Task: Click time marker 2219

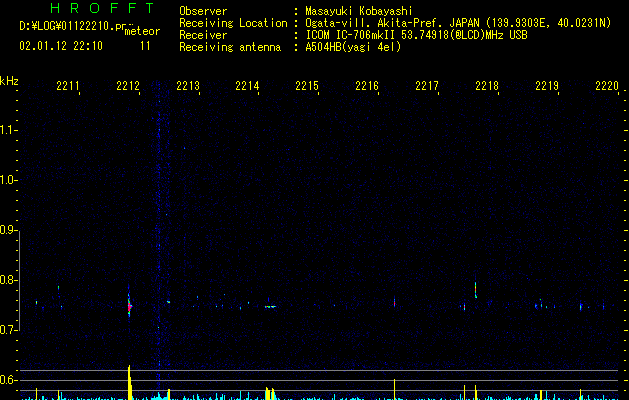Action: (x=547, y=86)
